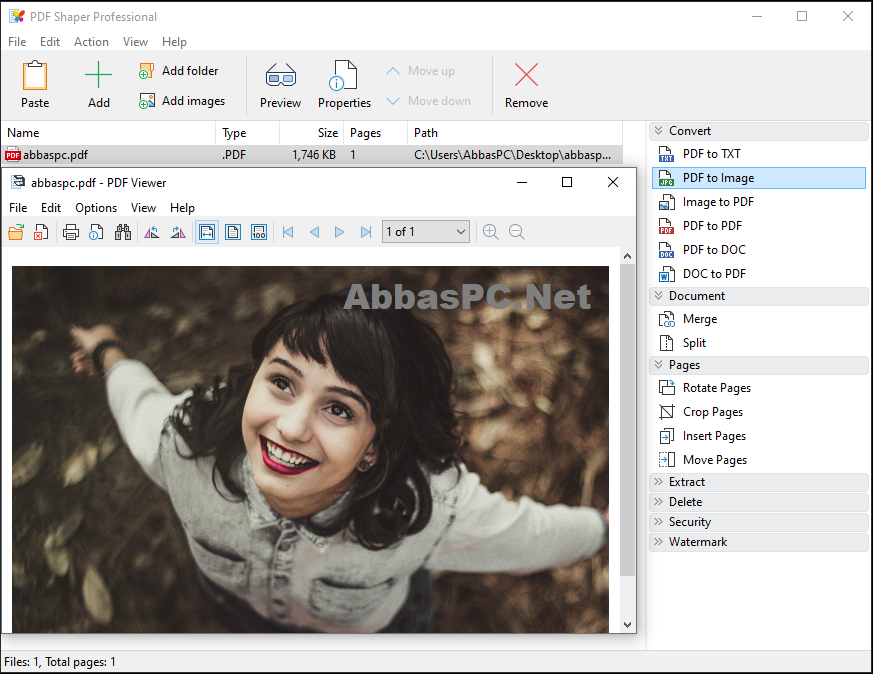Collapse the Convert section
The height and width of the screenshot is (674, 873).
(758, 131)
